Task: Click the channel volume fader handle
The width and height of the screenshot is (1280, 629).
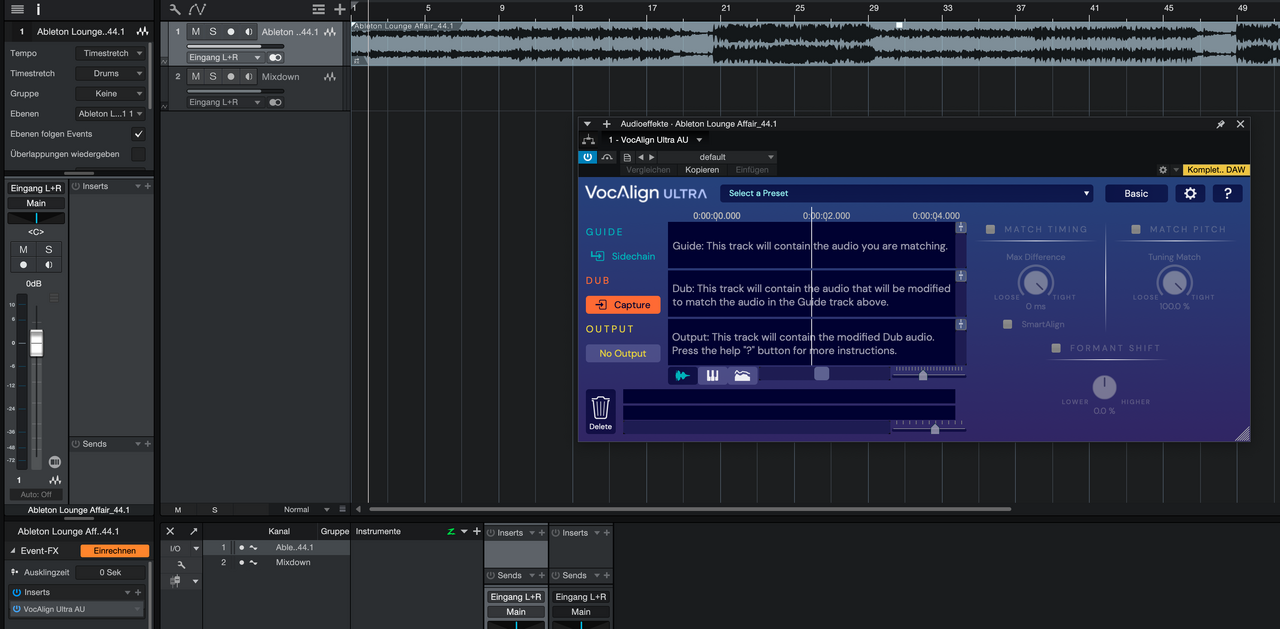Action: [37, 343]
